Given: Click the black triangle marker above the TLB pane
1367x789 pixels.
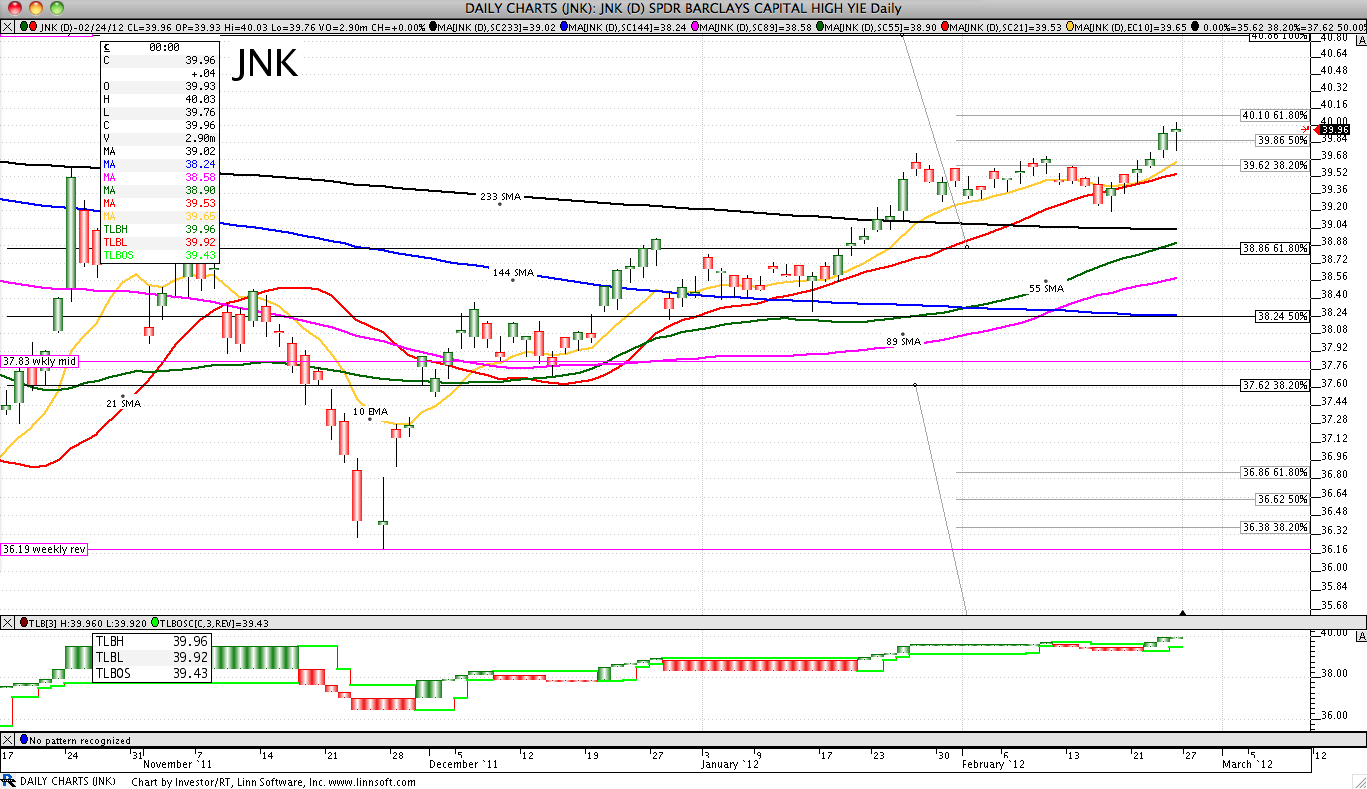Looking at the screenshot, I should coord(1183,612).
